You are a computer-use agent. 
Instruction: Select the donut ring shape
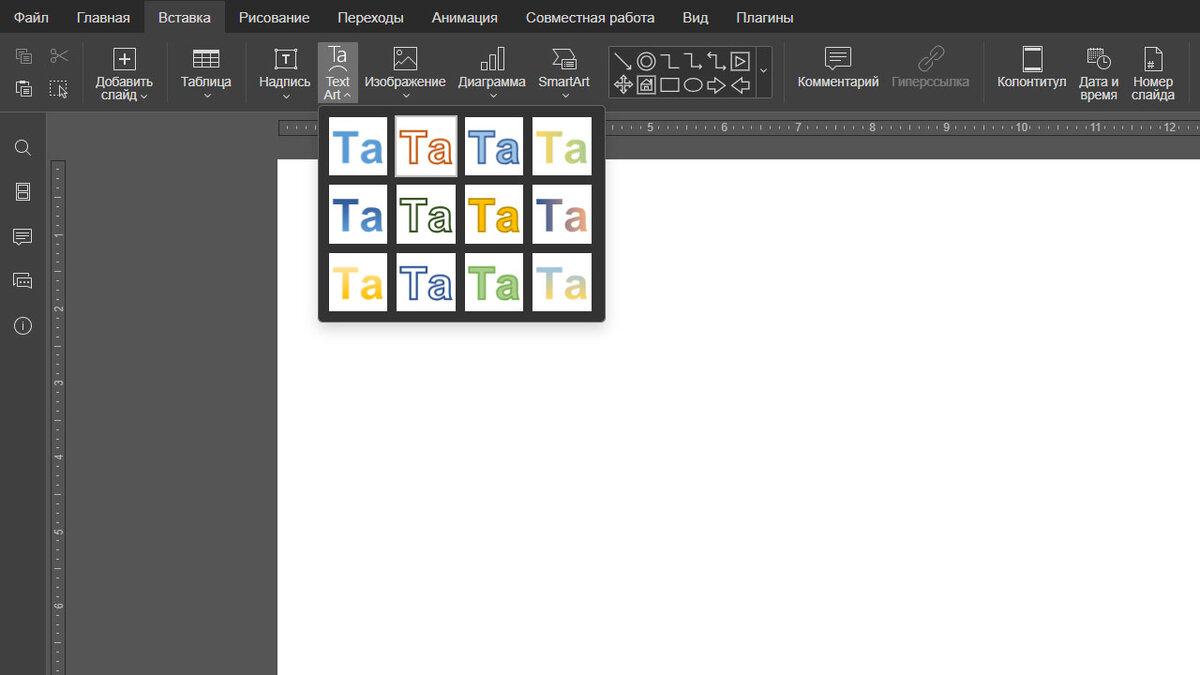click(x=646, y=62)
